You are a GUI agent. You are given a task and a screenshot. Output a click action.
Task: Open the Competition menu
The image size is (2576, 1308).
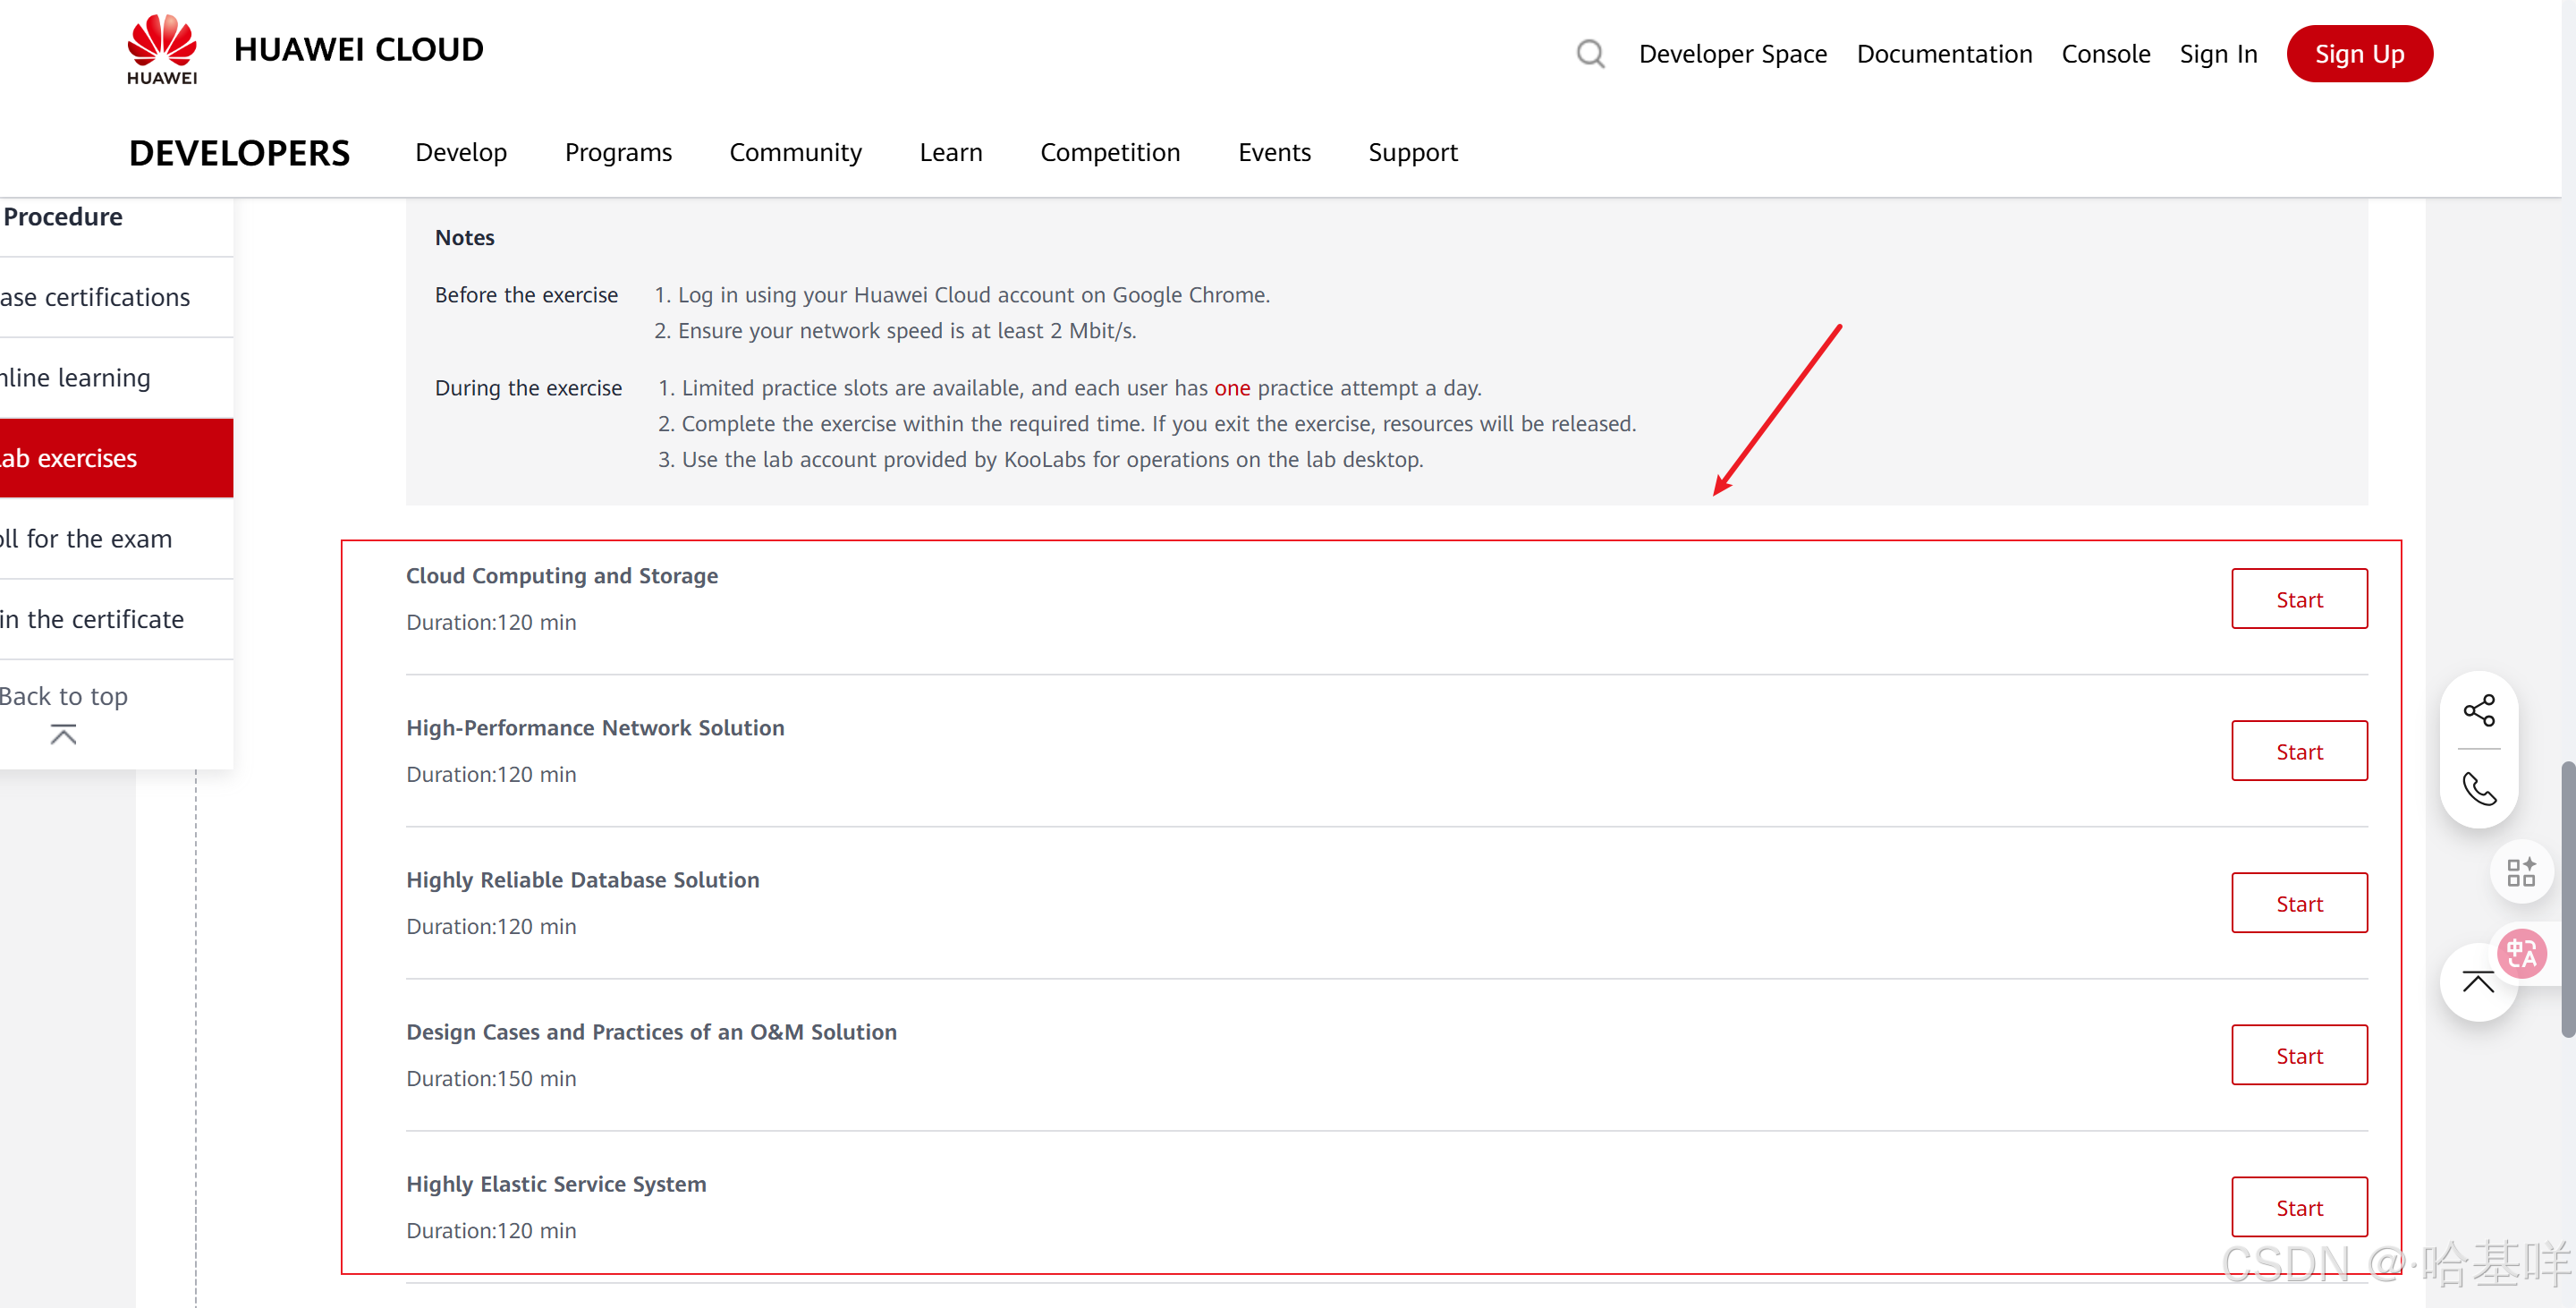[1109, 152]
